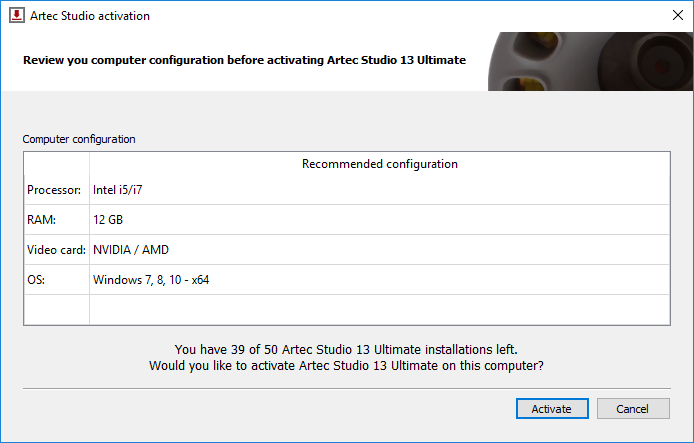Click the Computer configuration group label
Viewport: 694px width, 443px height.
pos(79,139)
